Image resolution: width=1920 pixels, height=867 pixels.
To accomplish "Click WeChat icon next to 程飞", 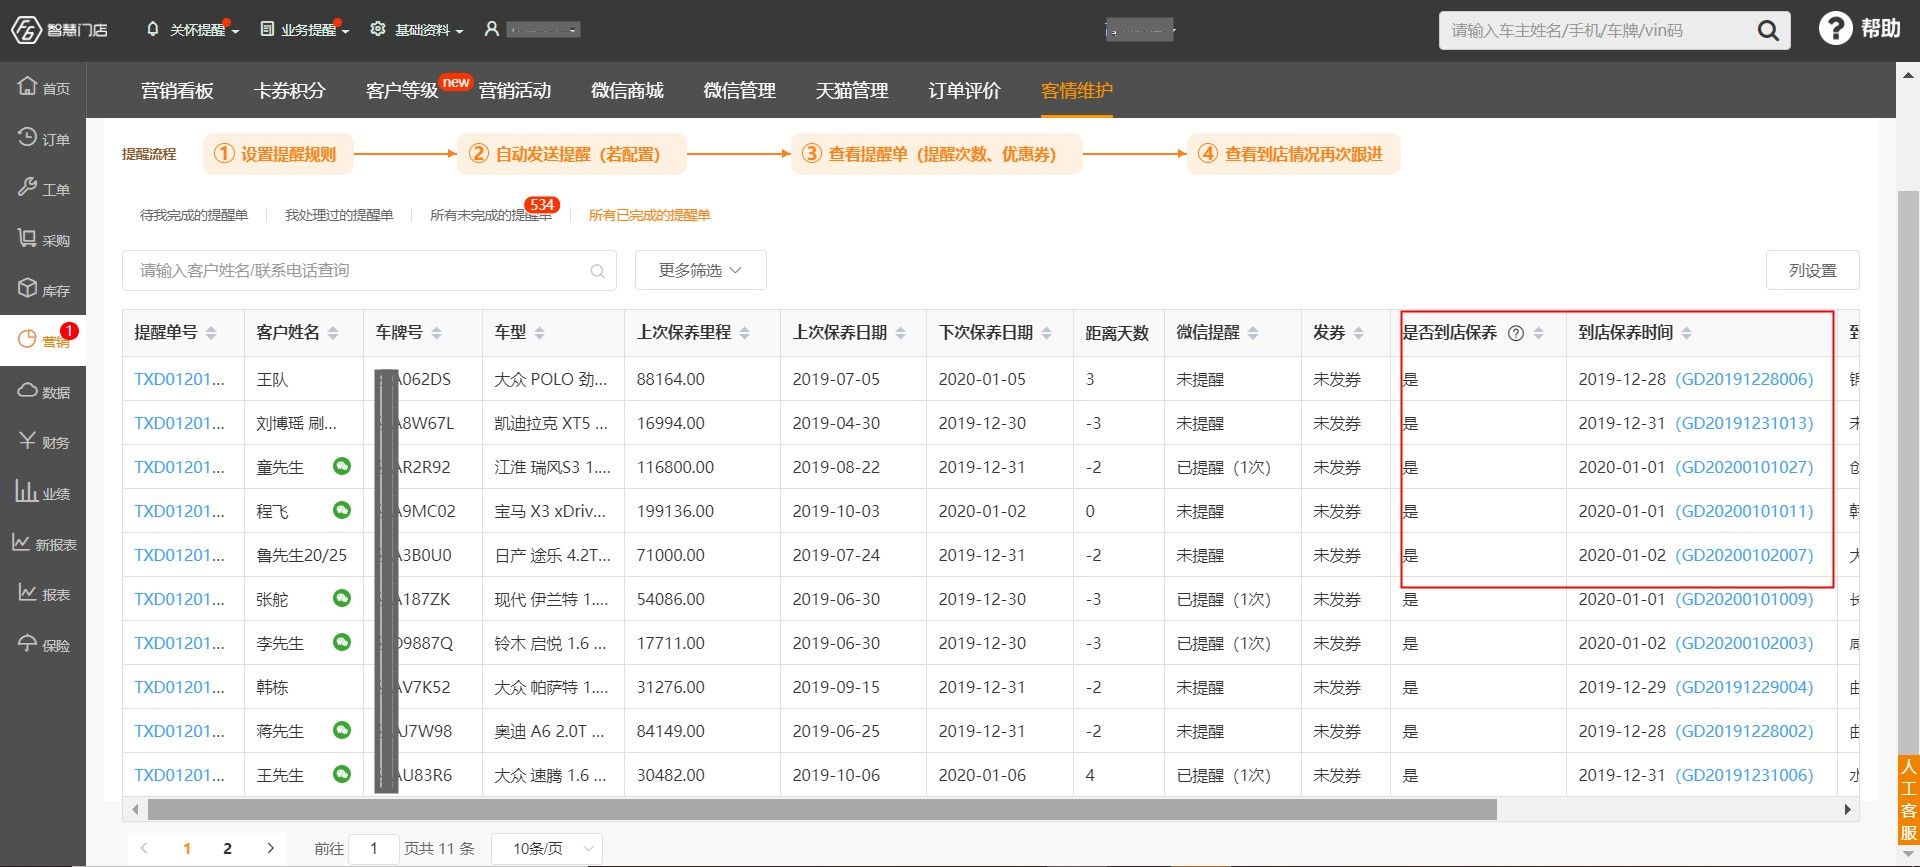I will 342,510.
